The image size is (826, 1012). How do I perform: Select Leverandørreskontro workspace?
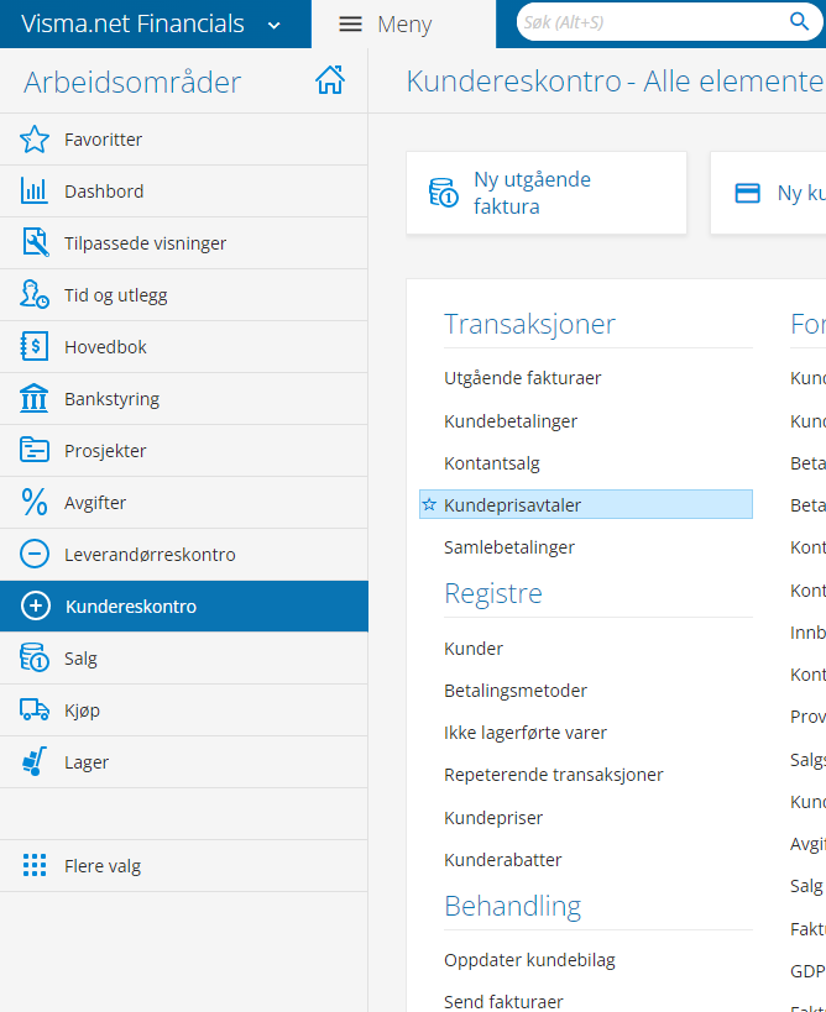150,555
